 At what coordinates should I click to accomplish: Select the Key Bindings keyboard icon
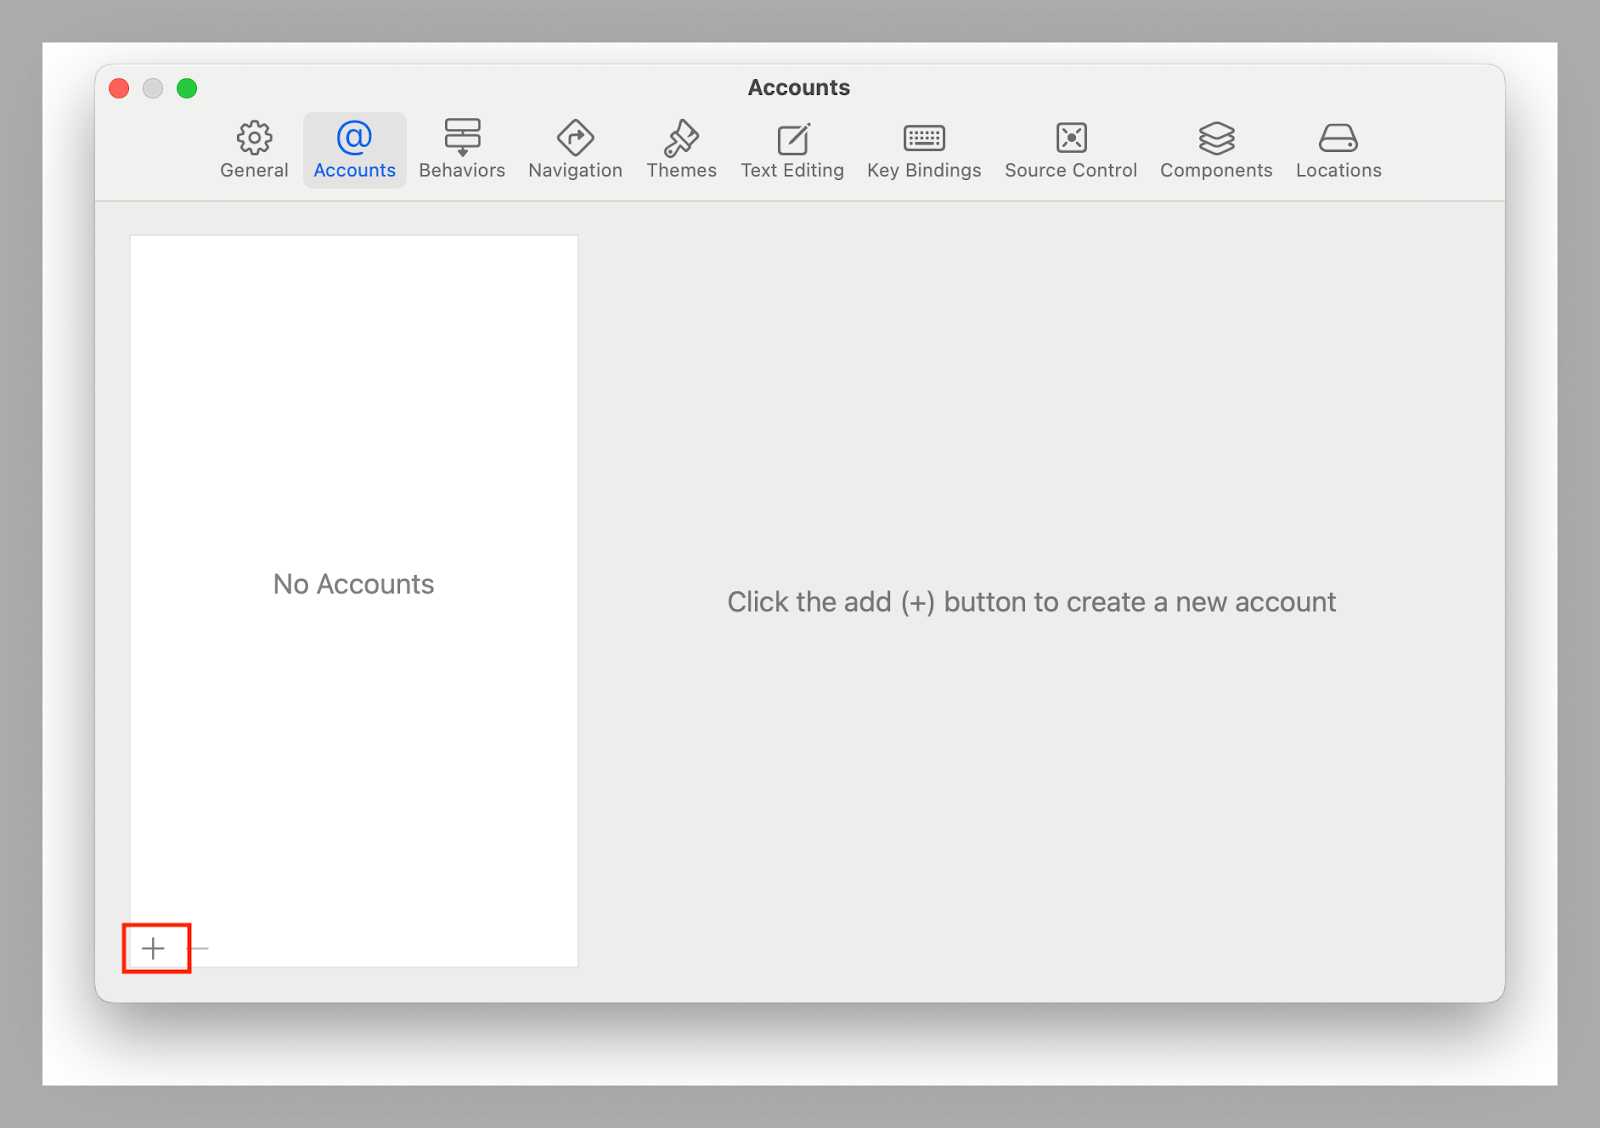point(924,138)
